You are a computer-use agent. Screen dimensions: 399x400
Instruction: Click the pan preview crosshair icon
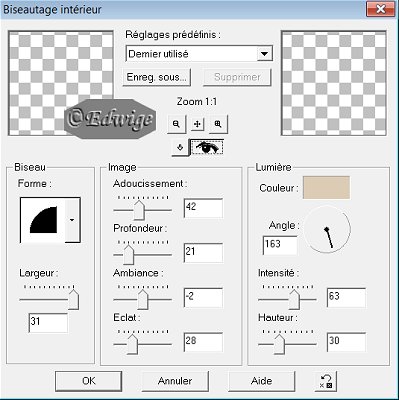pyautogui.click(x=197, y=124)
